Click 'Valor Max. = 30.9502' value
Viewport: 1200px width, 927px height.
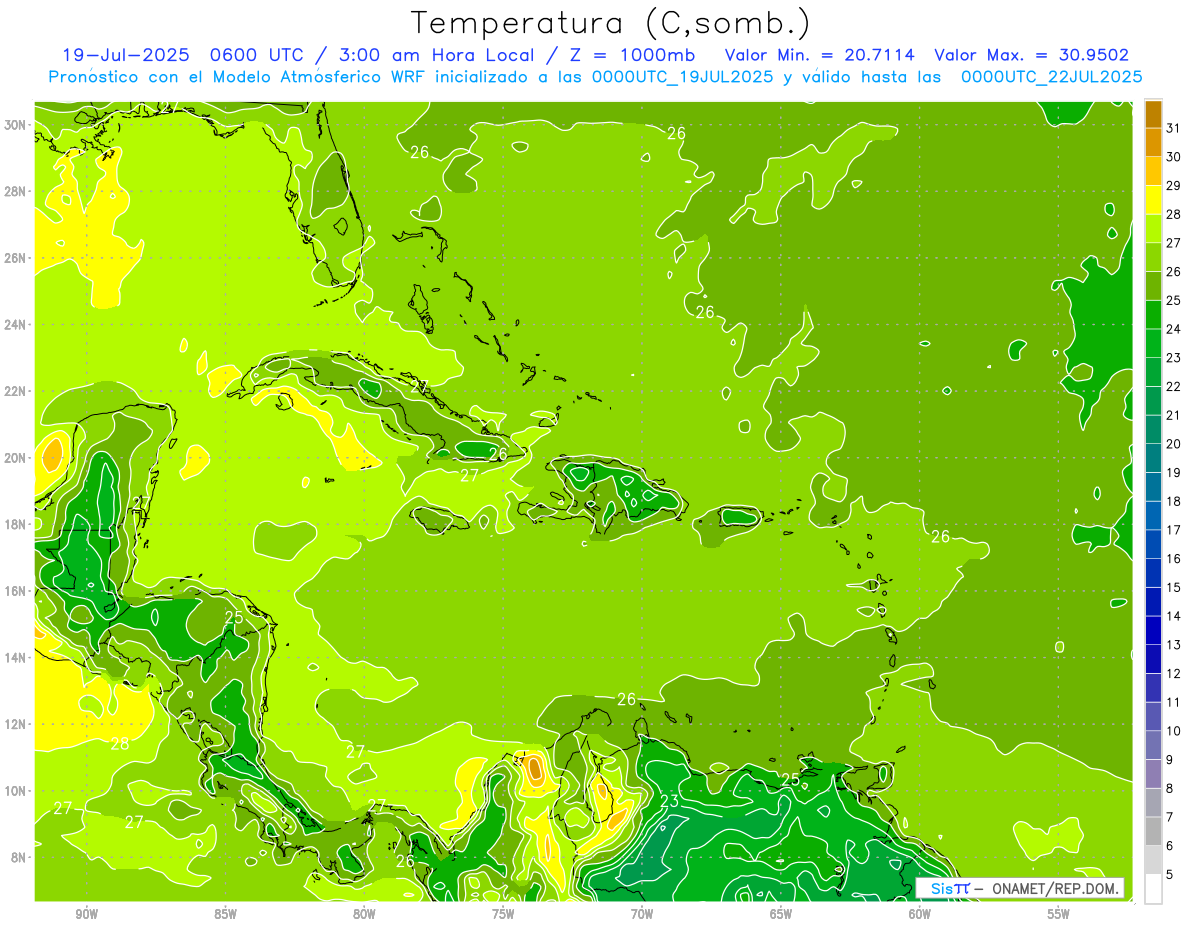(1032, 55)
